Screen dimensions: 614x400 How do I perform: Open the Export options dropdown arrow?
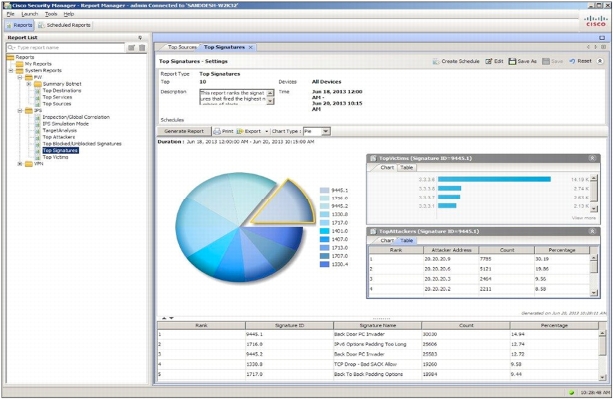[267, 131]
